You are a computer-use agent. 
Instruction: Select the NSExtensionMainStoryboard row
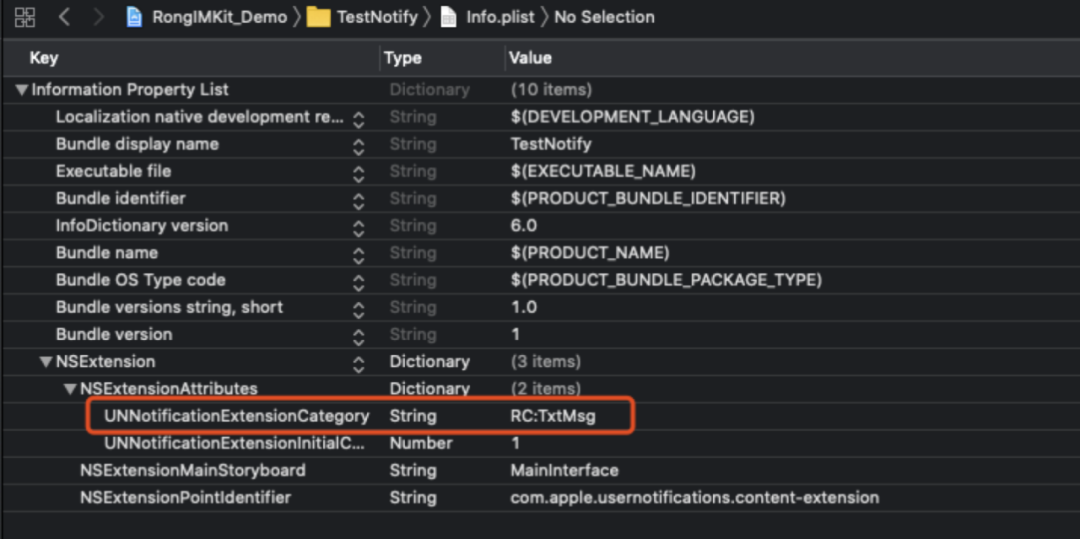pos(193,470)
